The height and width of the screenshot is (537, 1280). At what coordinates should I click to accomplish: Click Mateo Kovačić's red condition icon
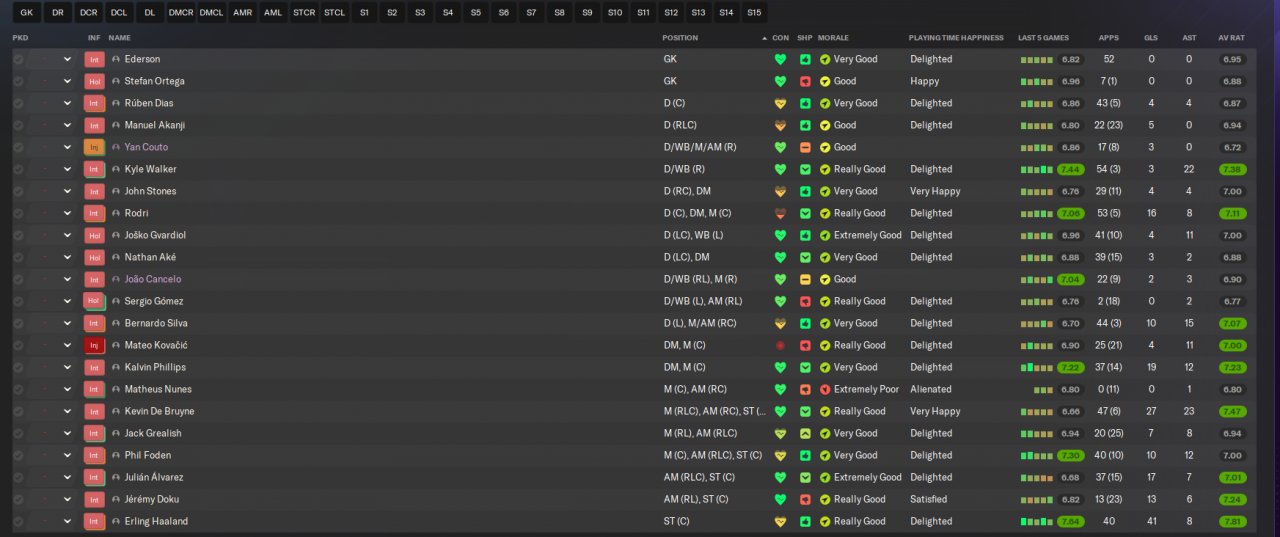[780, 345]
